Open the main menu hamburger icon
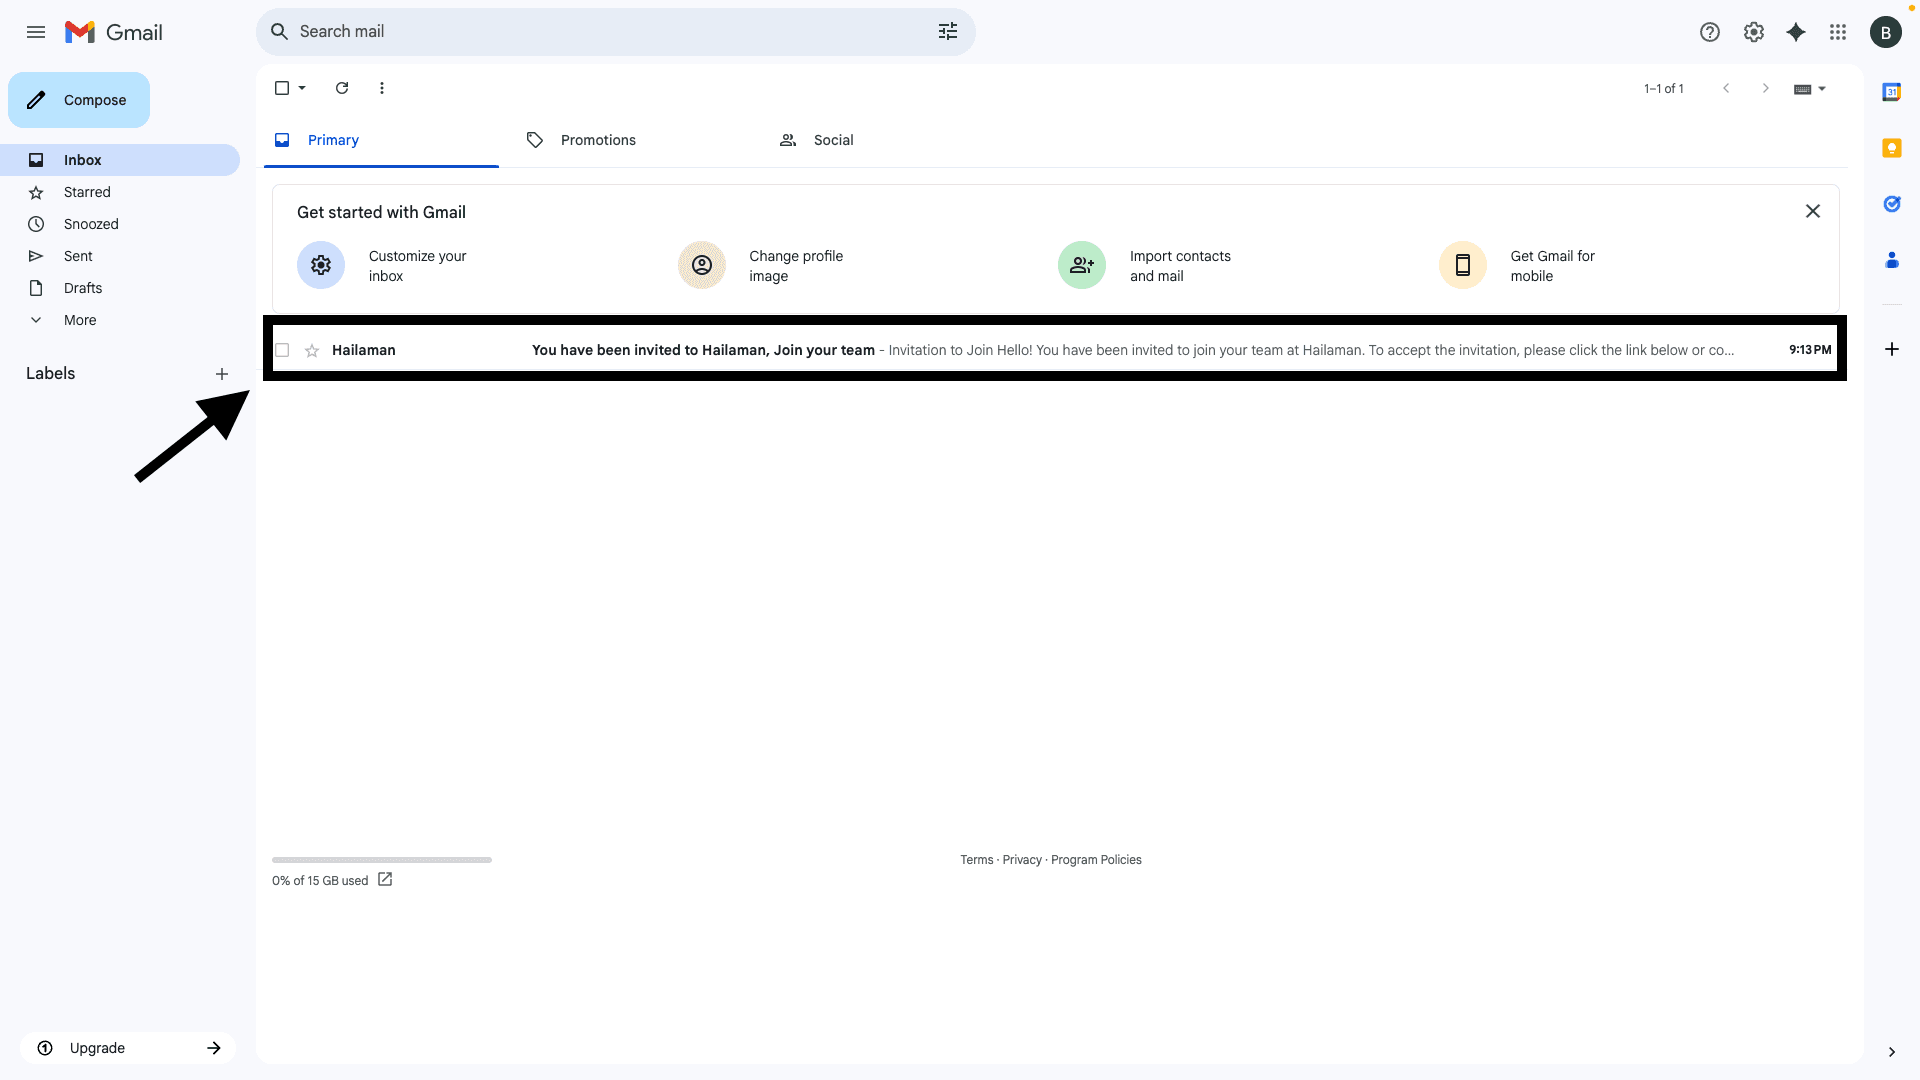The height and width of the screenshot is (1080, 1920). [x=36, y=32]
